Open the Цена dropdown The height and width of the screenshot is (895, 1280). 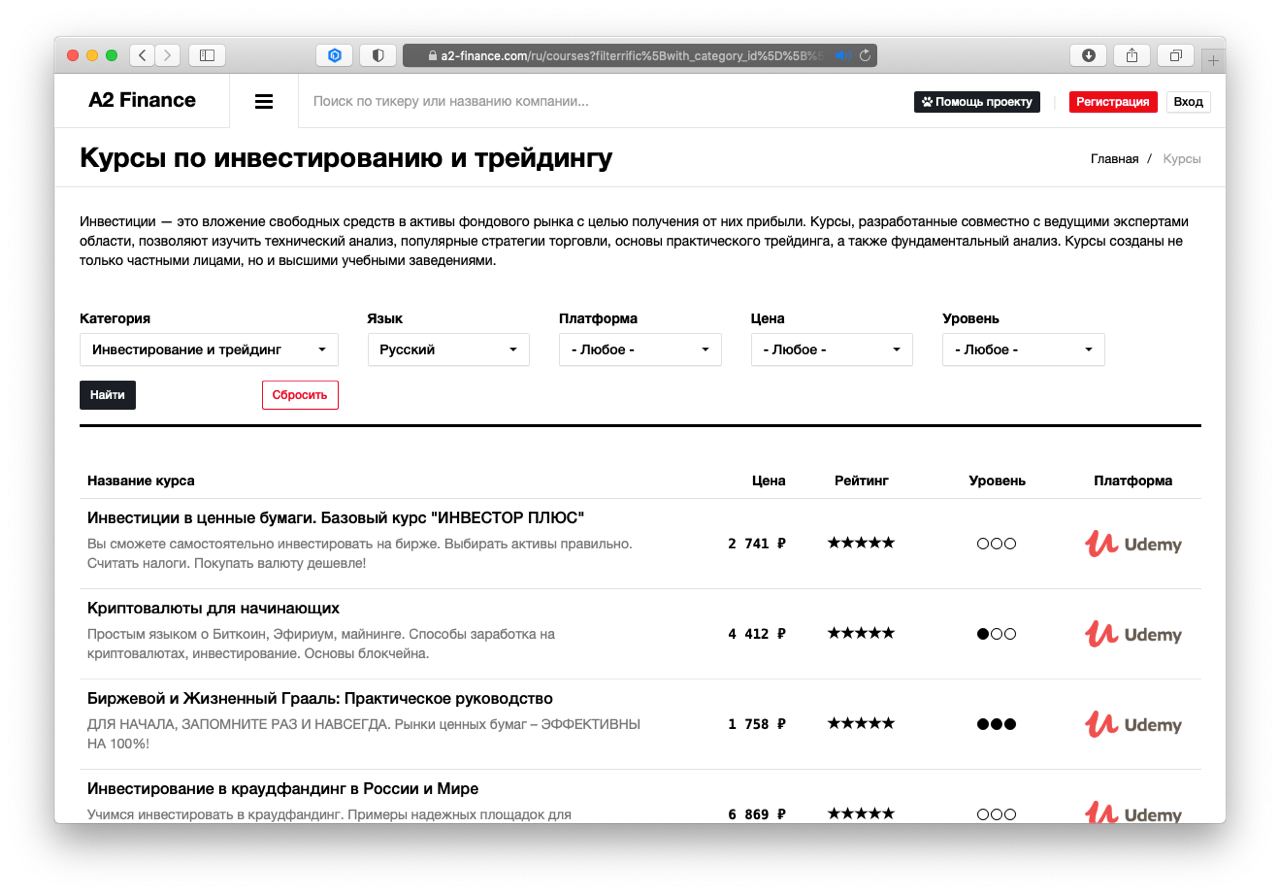pyautogui.click(x=832, y=350)
